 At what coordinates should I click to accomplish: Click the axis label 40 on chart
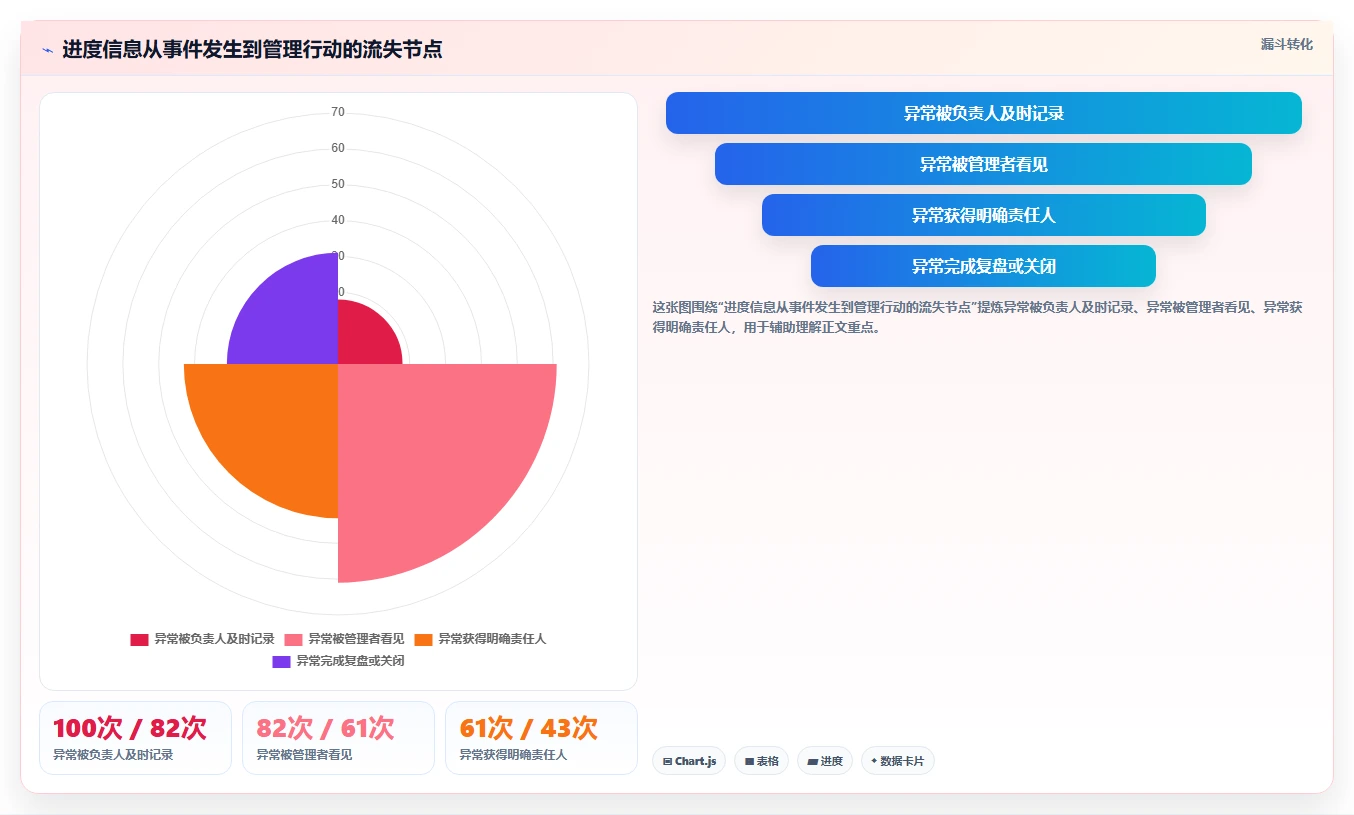[338, 220]
